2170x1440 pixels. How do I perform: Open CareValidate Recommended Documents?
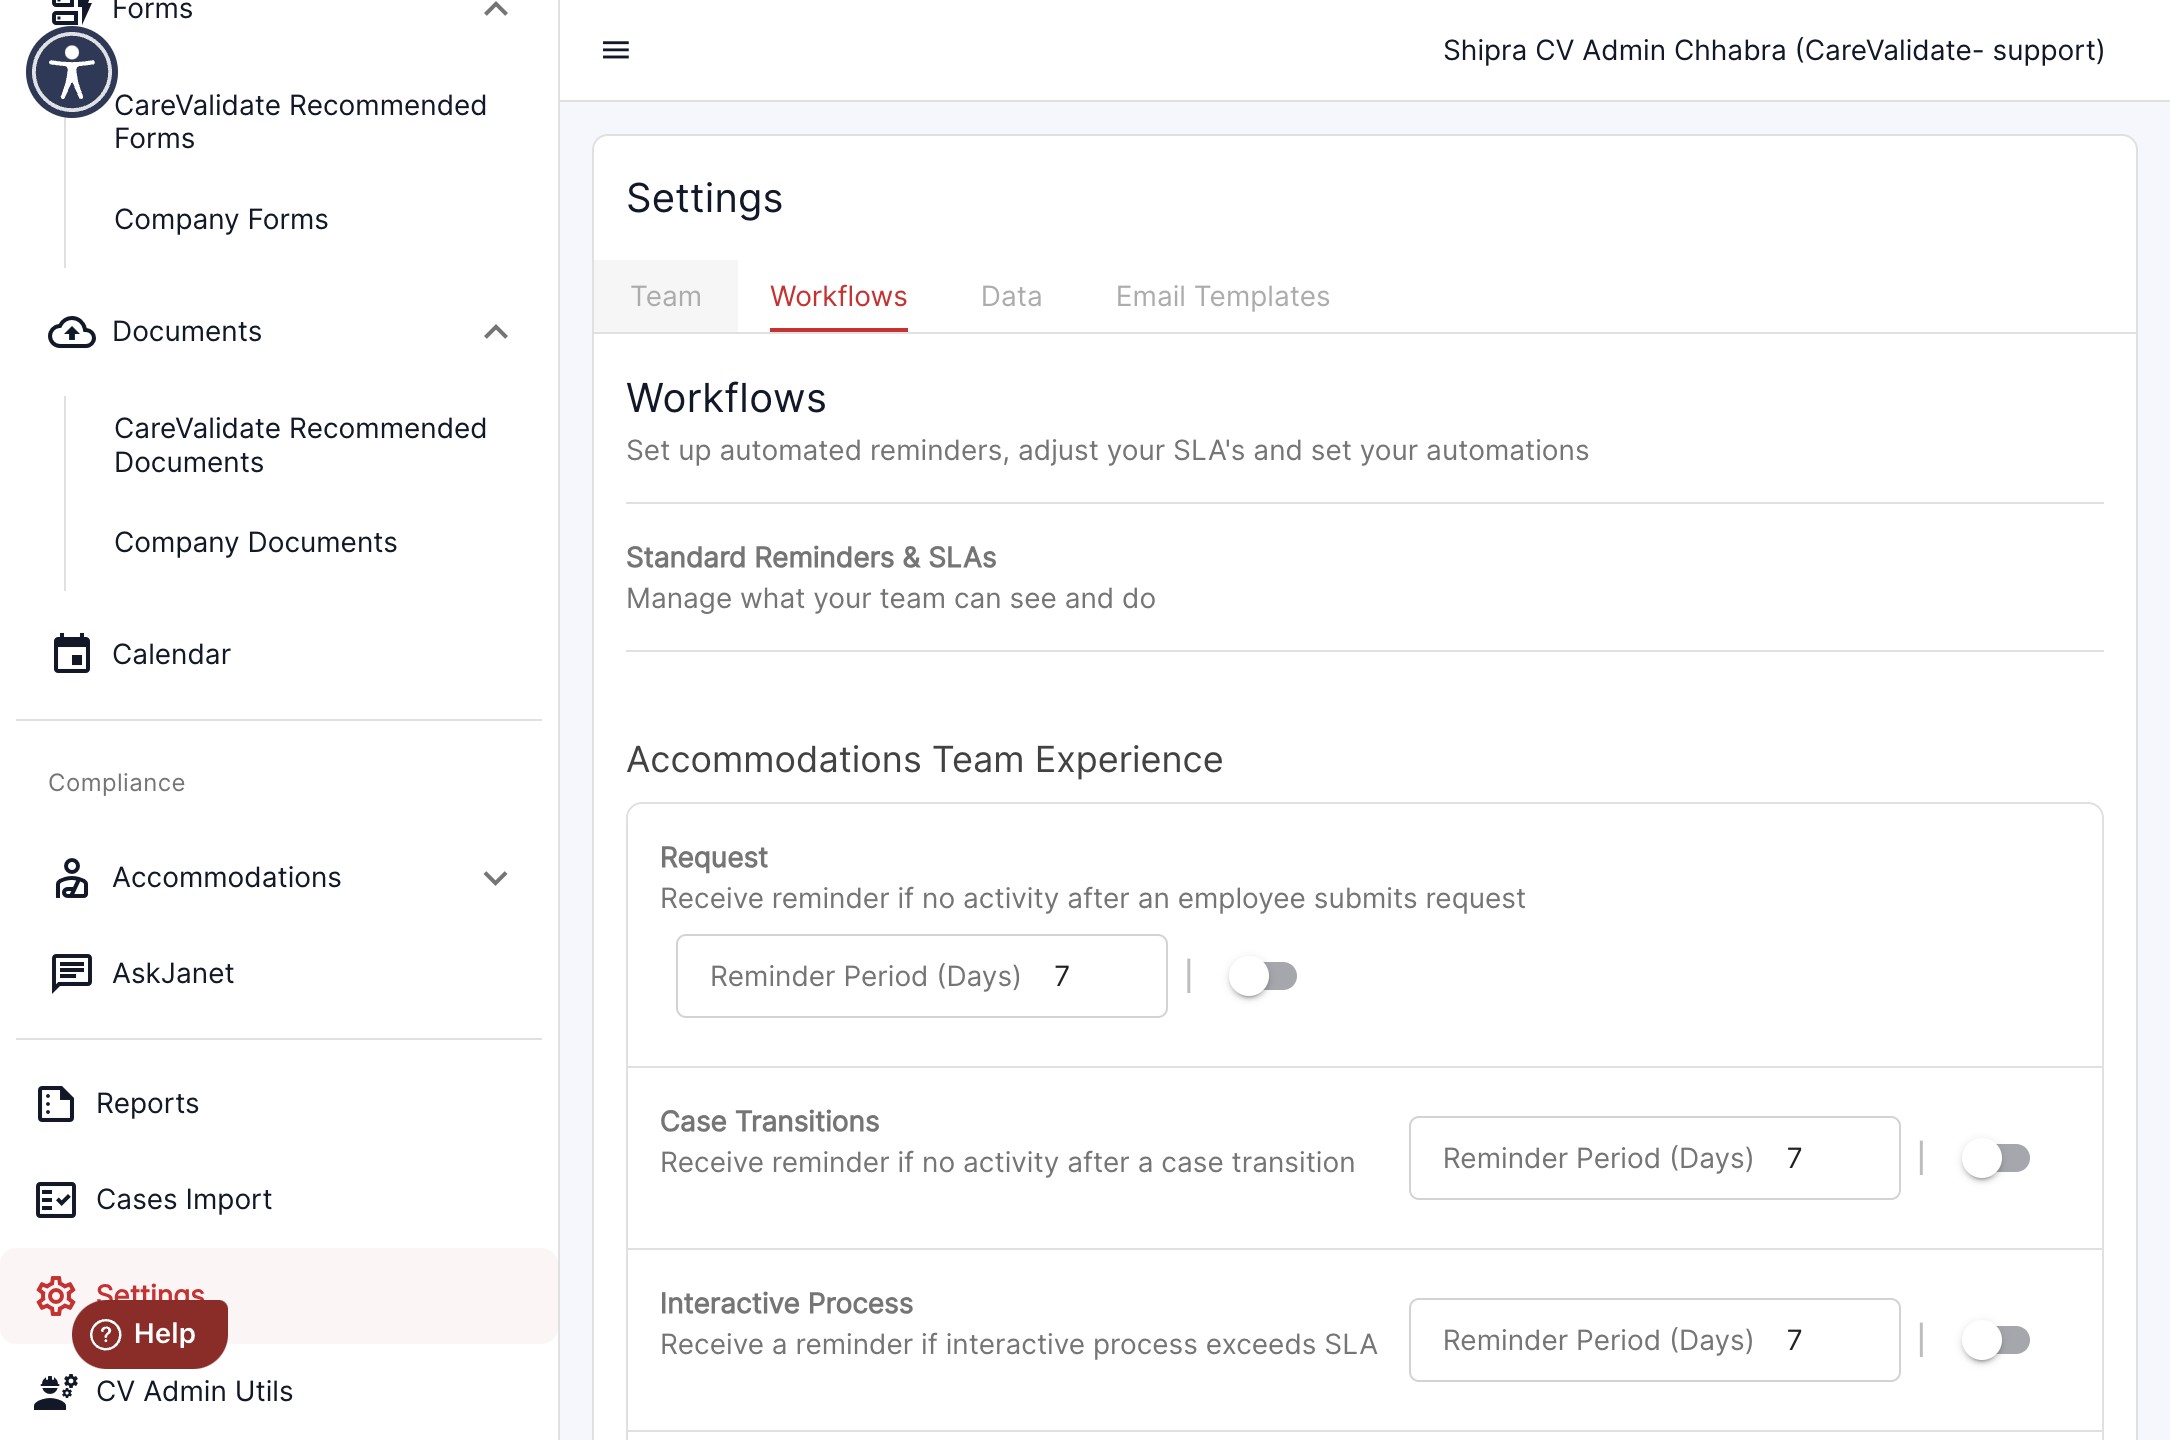click(x=300, y=445)
